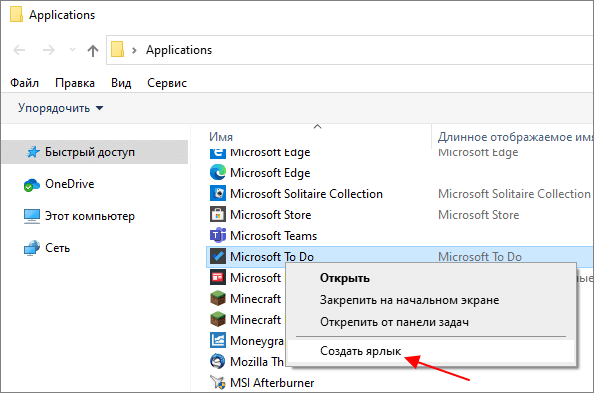This screenshot has height=393, width=594.
Task: Open the Сервис menu
Action: tap(167, 83)
